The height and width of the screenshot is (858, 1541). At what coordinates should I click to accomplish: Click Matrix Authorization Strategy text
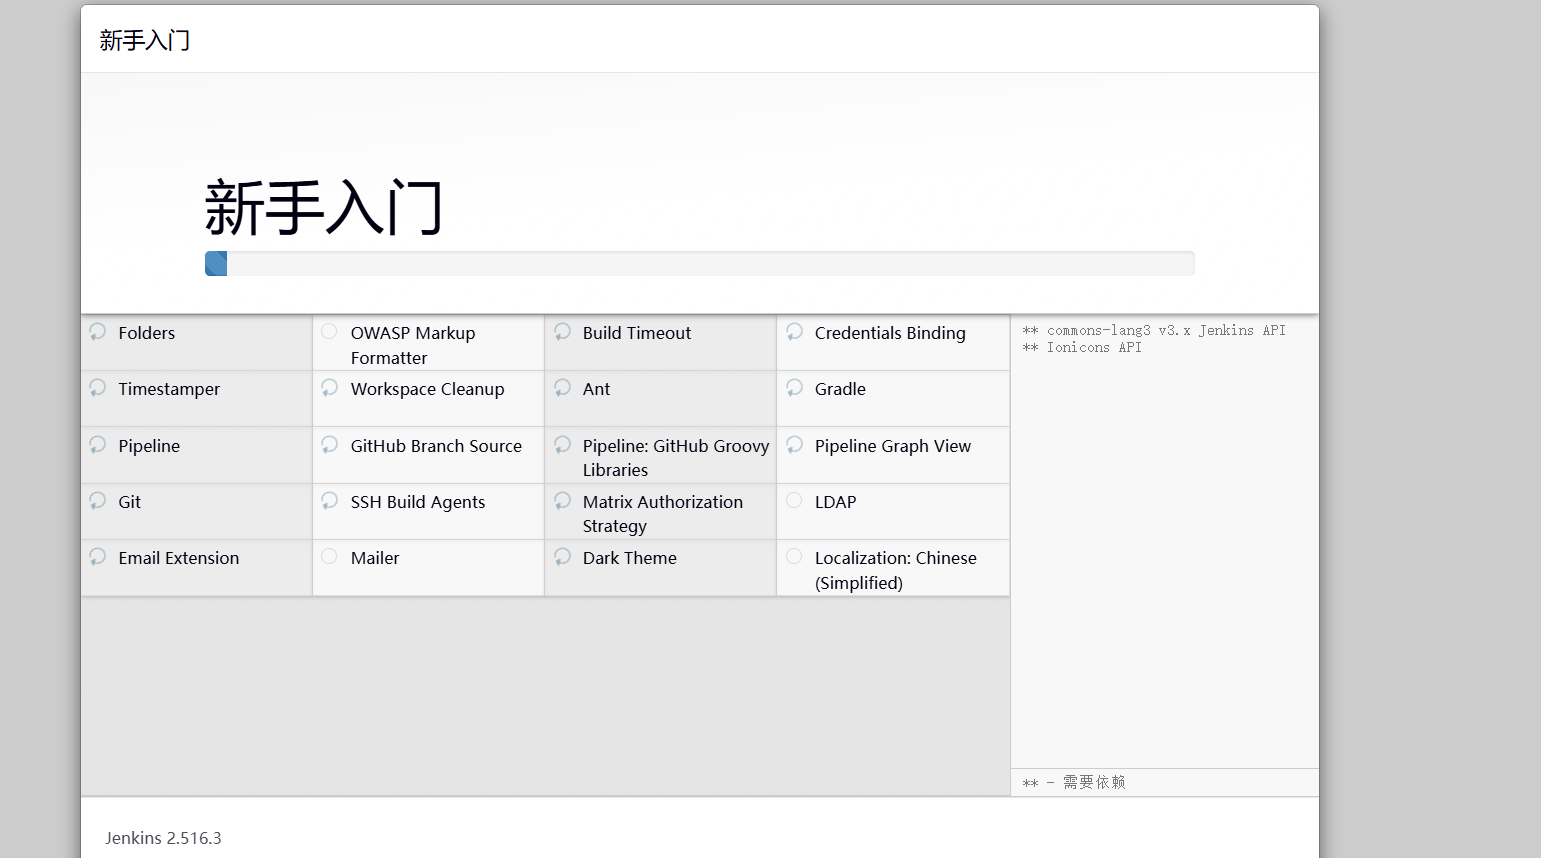coord(663,514)
